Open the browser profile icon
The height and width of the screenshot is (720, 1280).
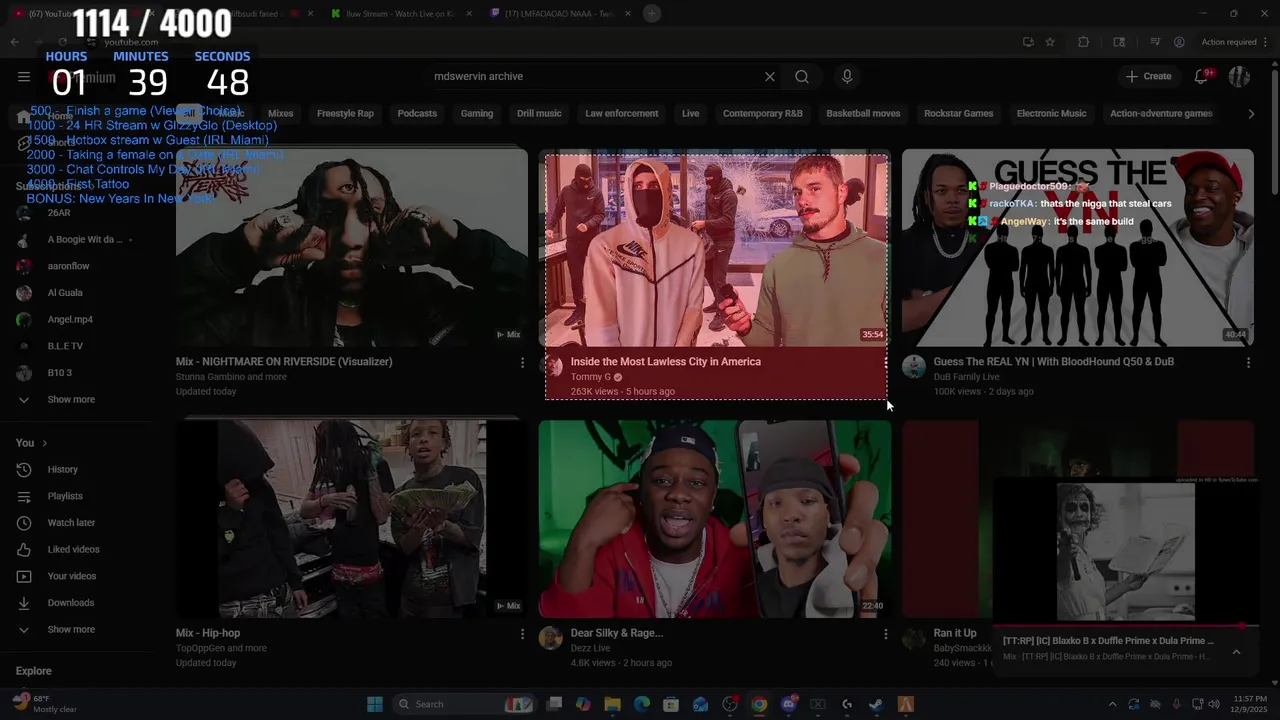1179,42
